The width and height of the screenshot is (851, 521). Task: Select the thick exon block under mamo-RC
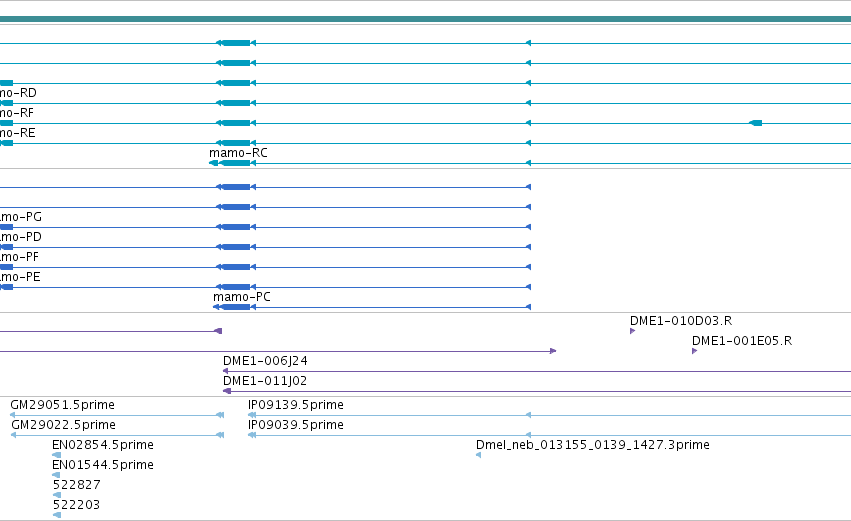click(x=236, y=163)
